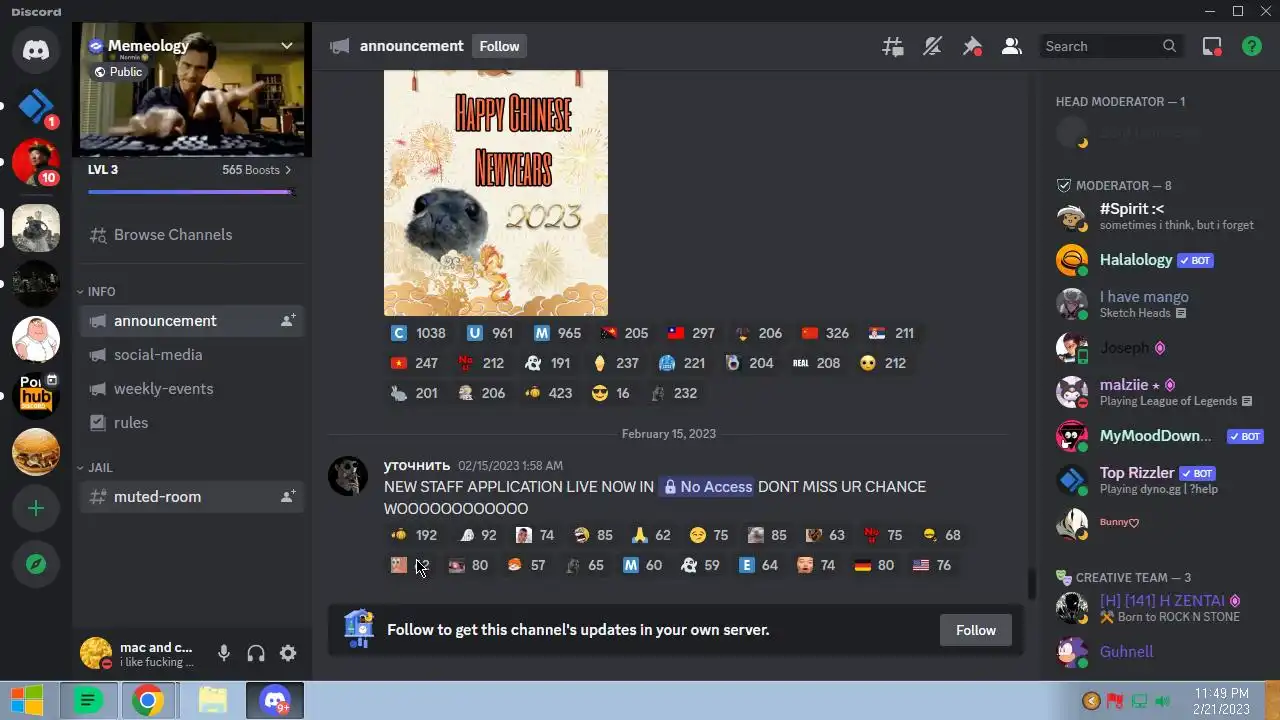Toggle reaction with count 192

click(x=415, y=535)
